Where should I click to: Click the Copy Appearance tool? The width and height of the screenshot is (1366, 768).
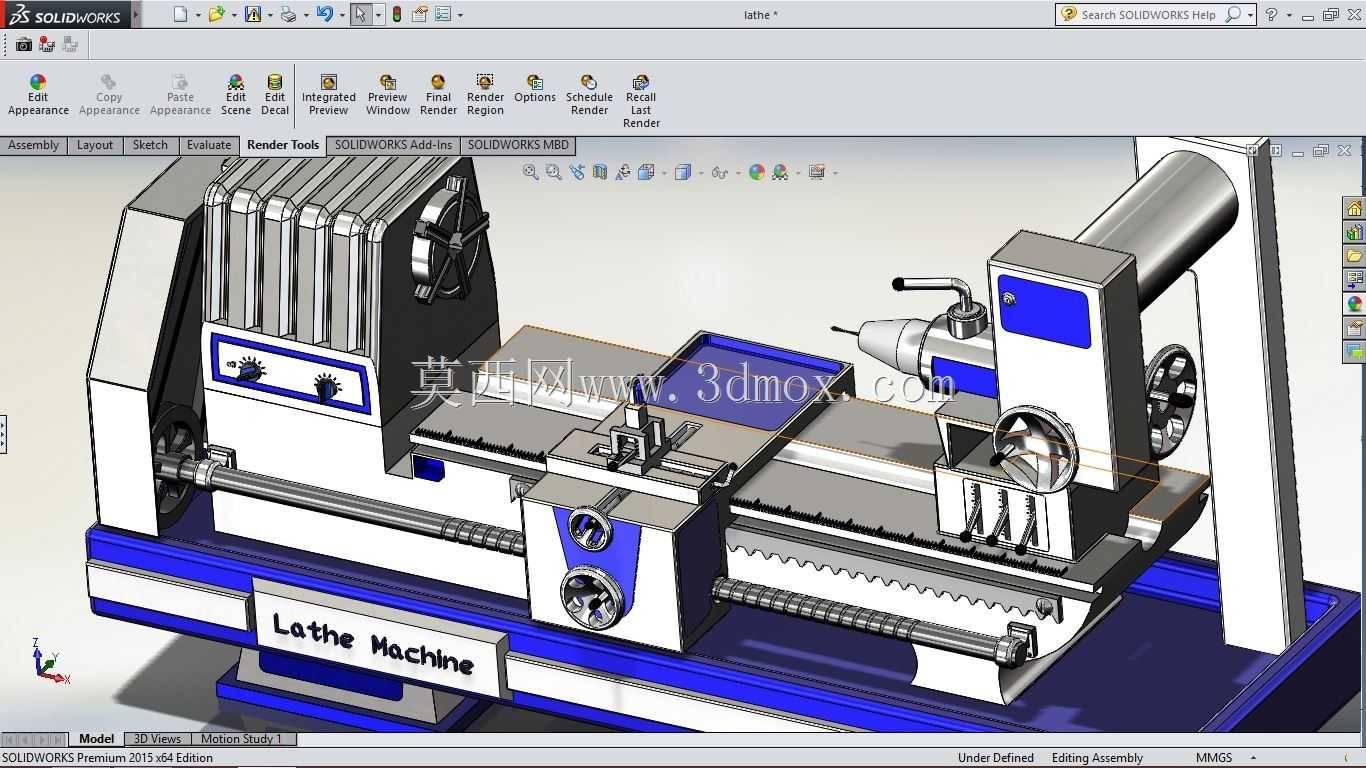tap(109, 96)
